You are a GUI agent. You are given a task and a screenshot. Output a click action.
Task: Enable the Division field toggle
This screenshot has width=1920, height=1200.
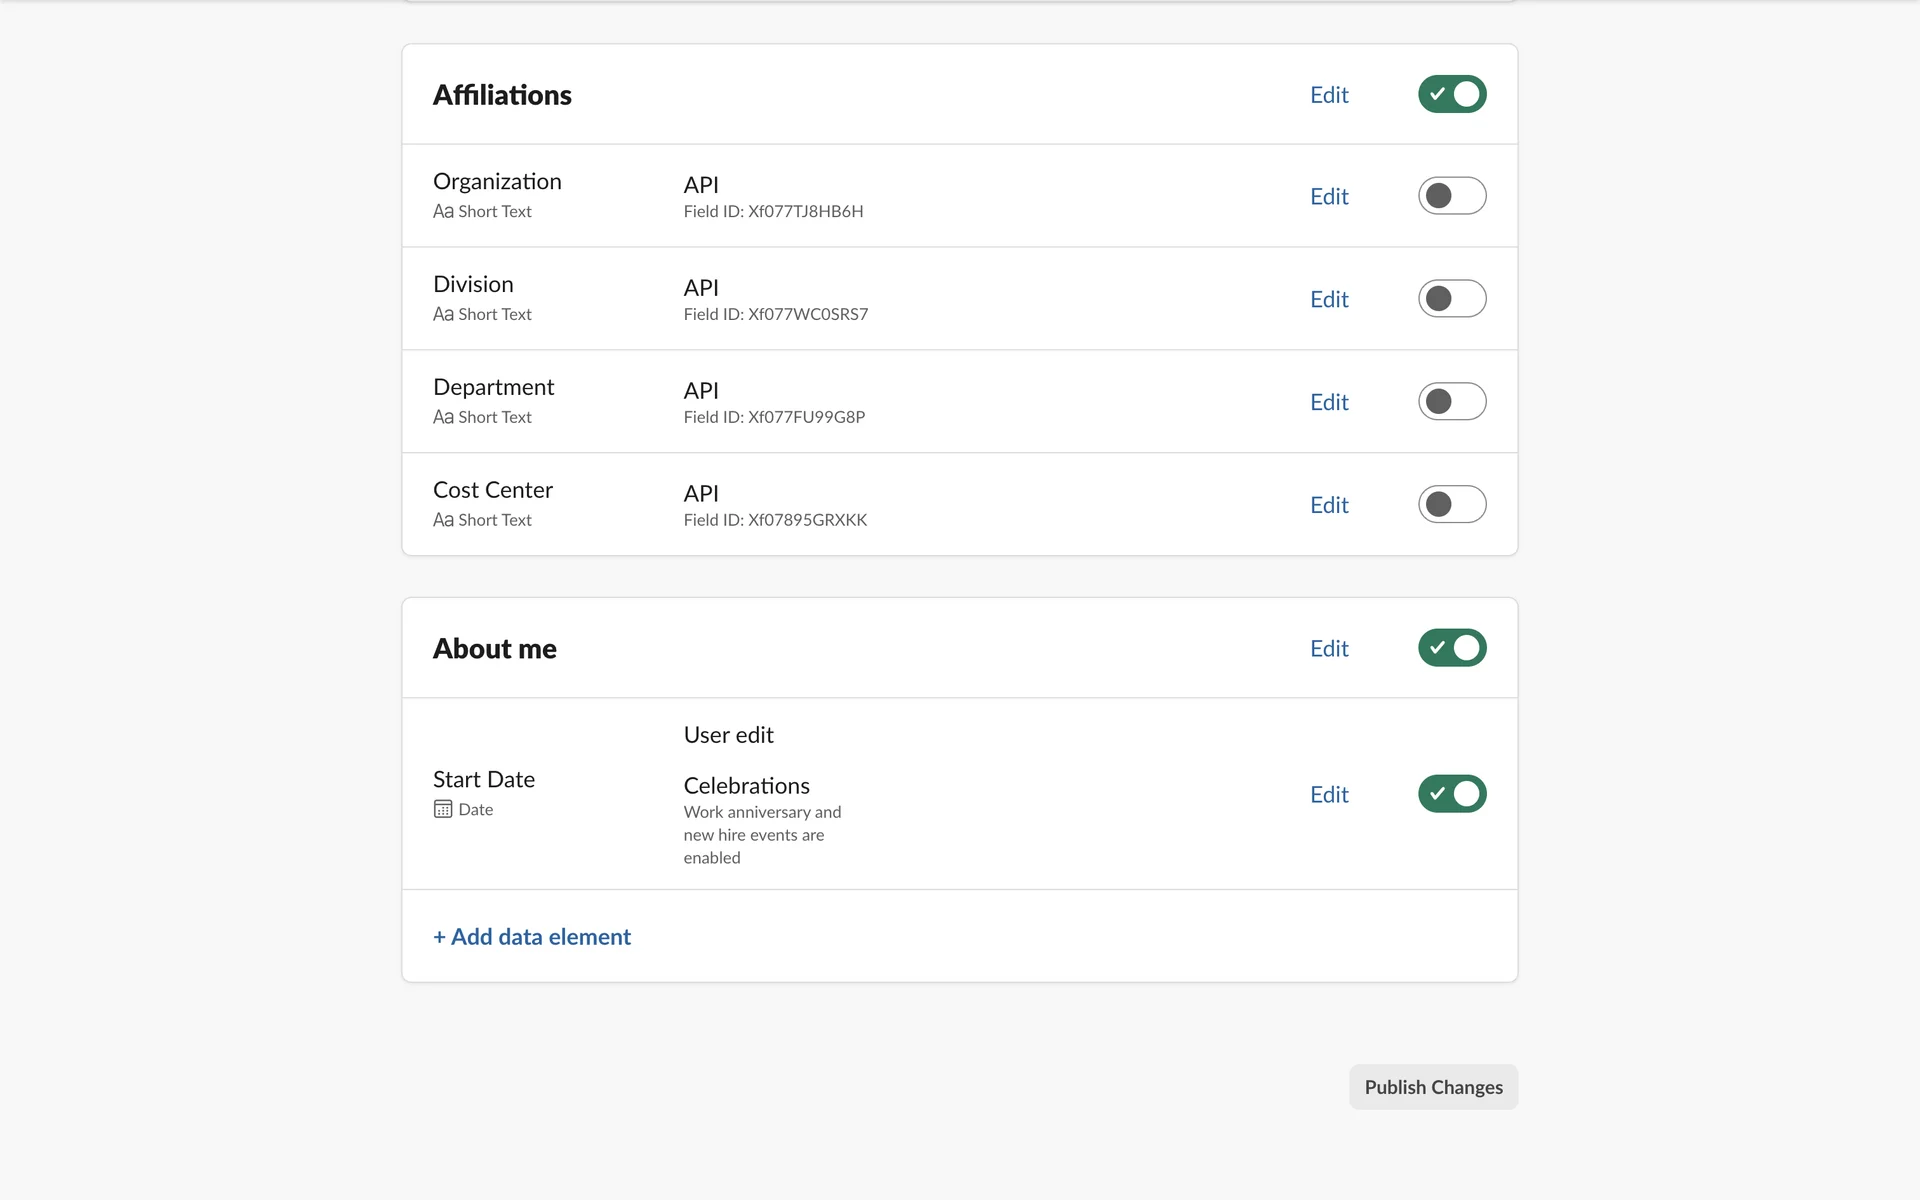coord(1452,299)
